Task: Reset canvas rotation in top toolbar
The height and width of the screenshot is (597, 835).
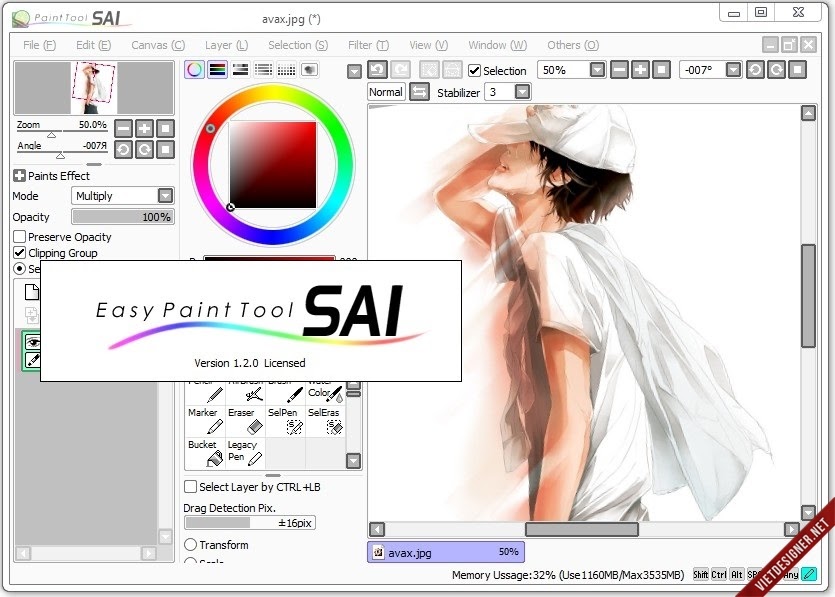Action: (x=798, y=70)
